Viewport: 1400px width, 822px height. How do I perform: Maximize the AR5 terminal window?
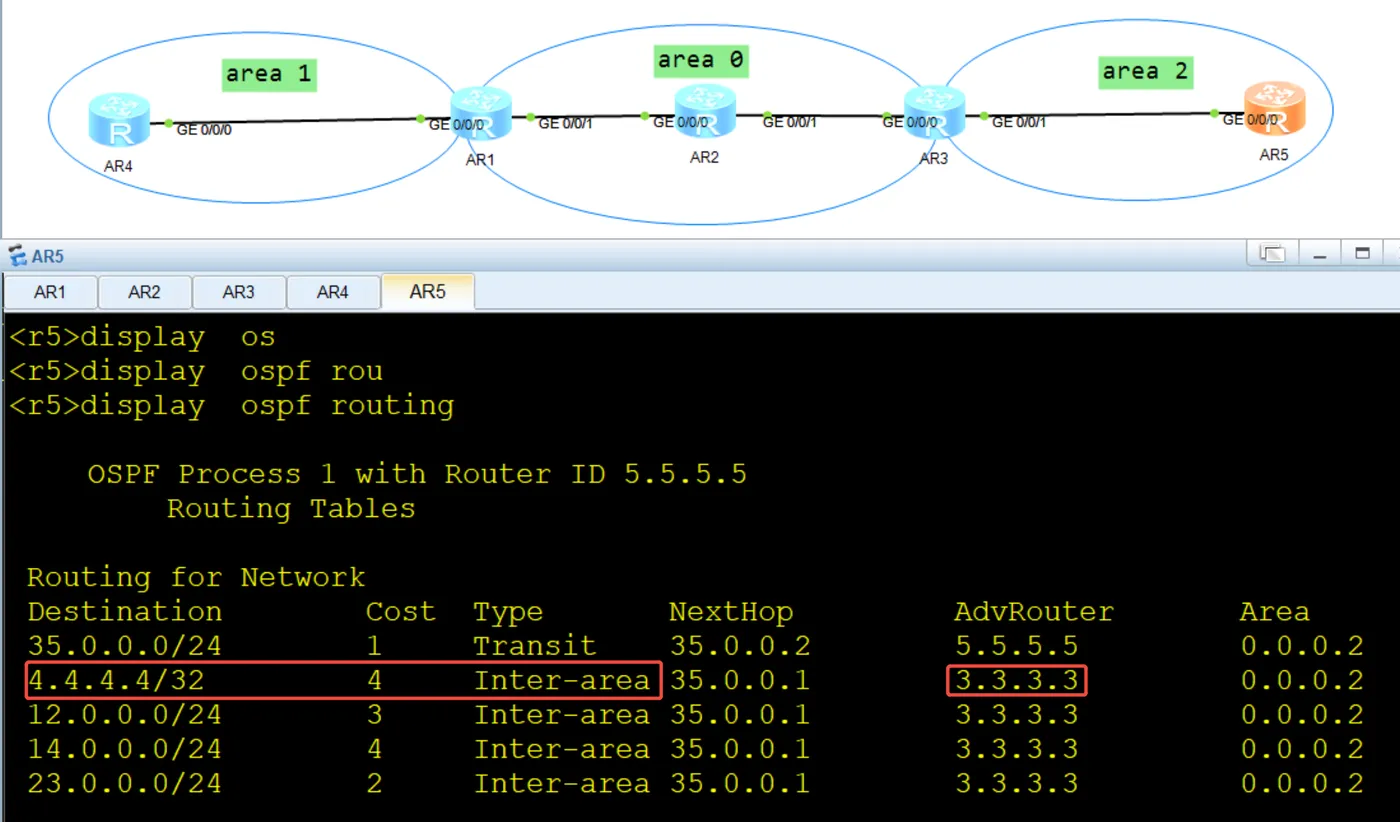click(x=1362, y=254)
